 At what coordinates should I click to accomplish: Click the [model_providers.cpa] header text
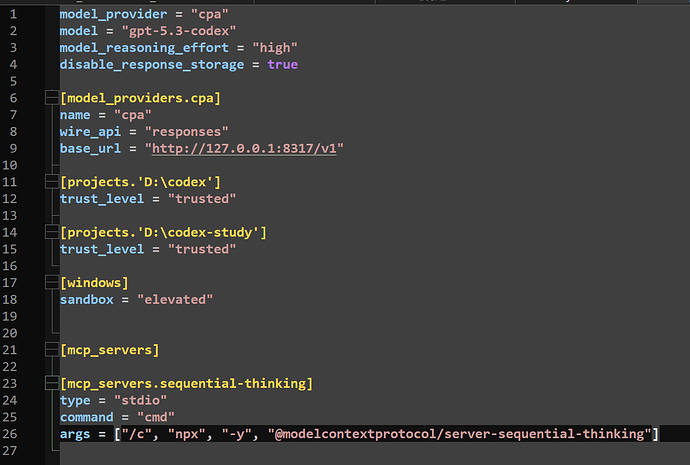140,98
